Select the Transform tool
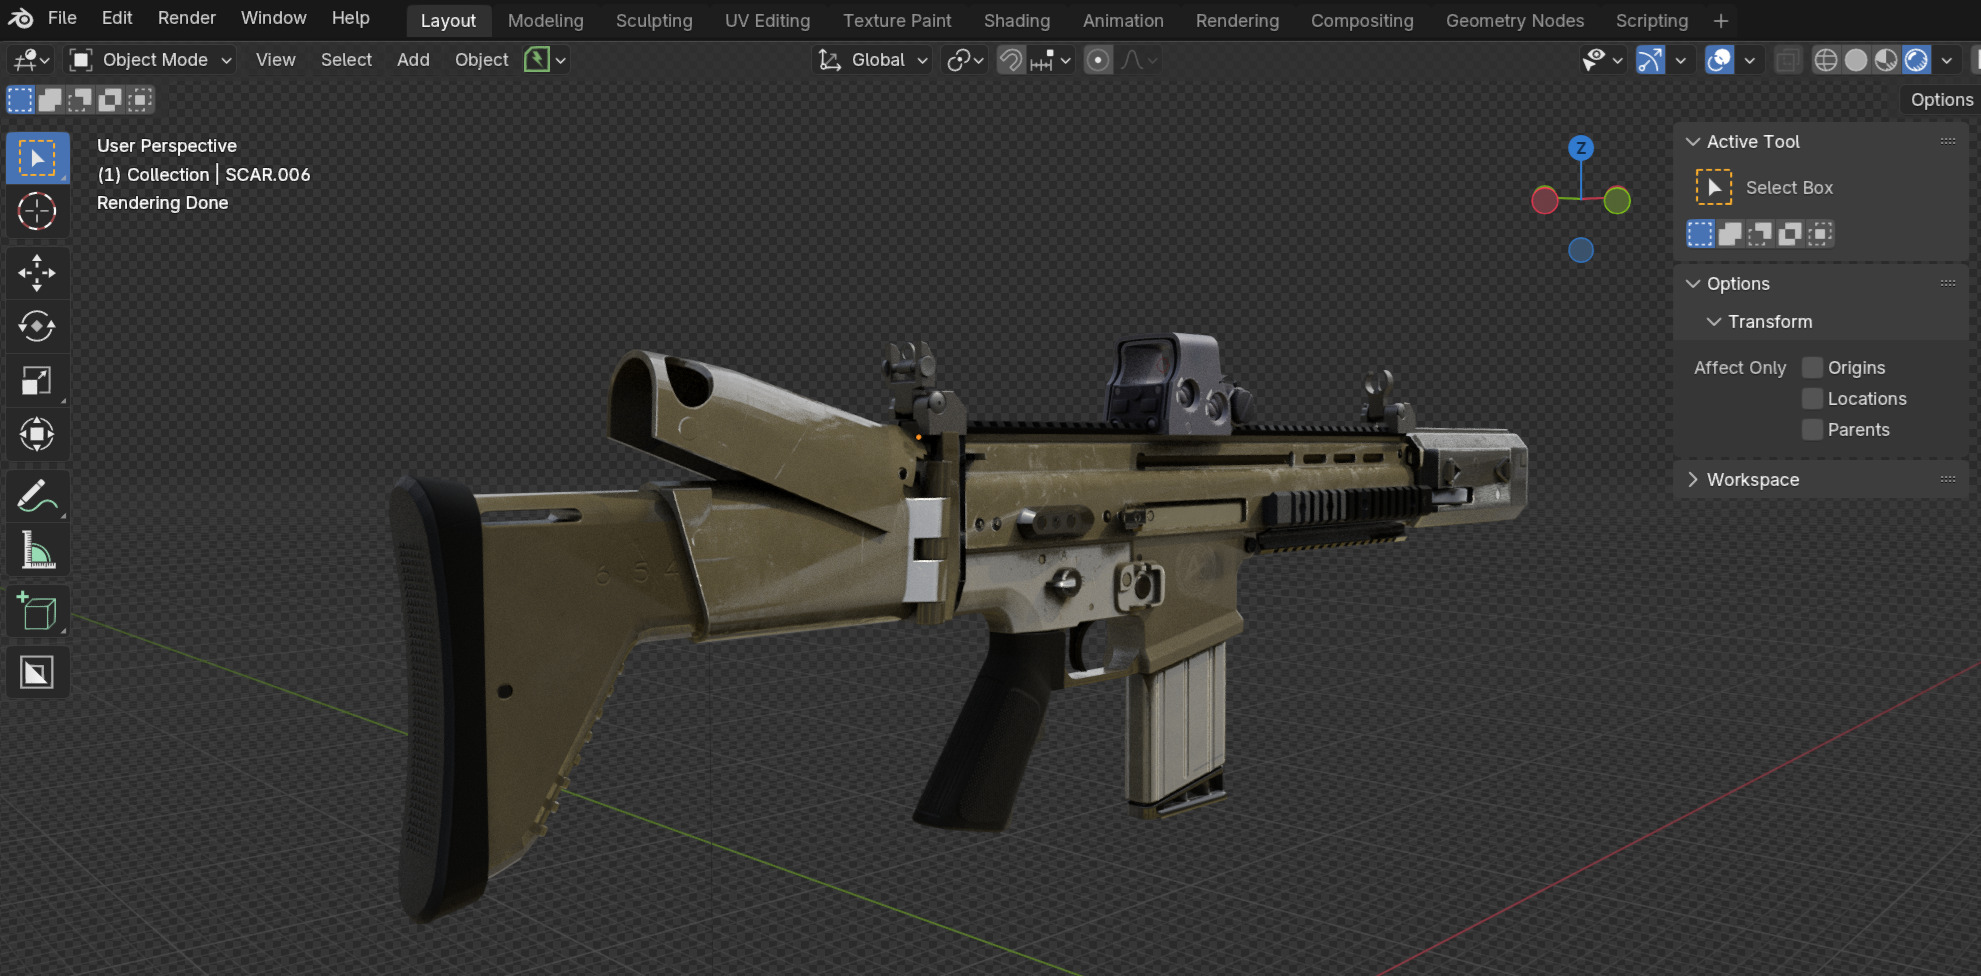Image resolution: width=1981 pixels, height=976 pixels. [38, 434]
